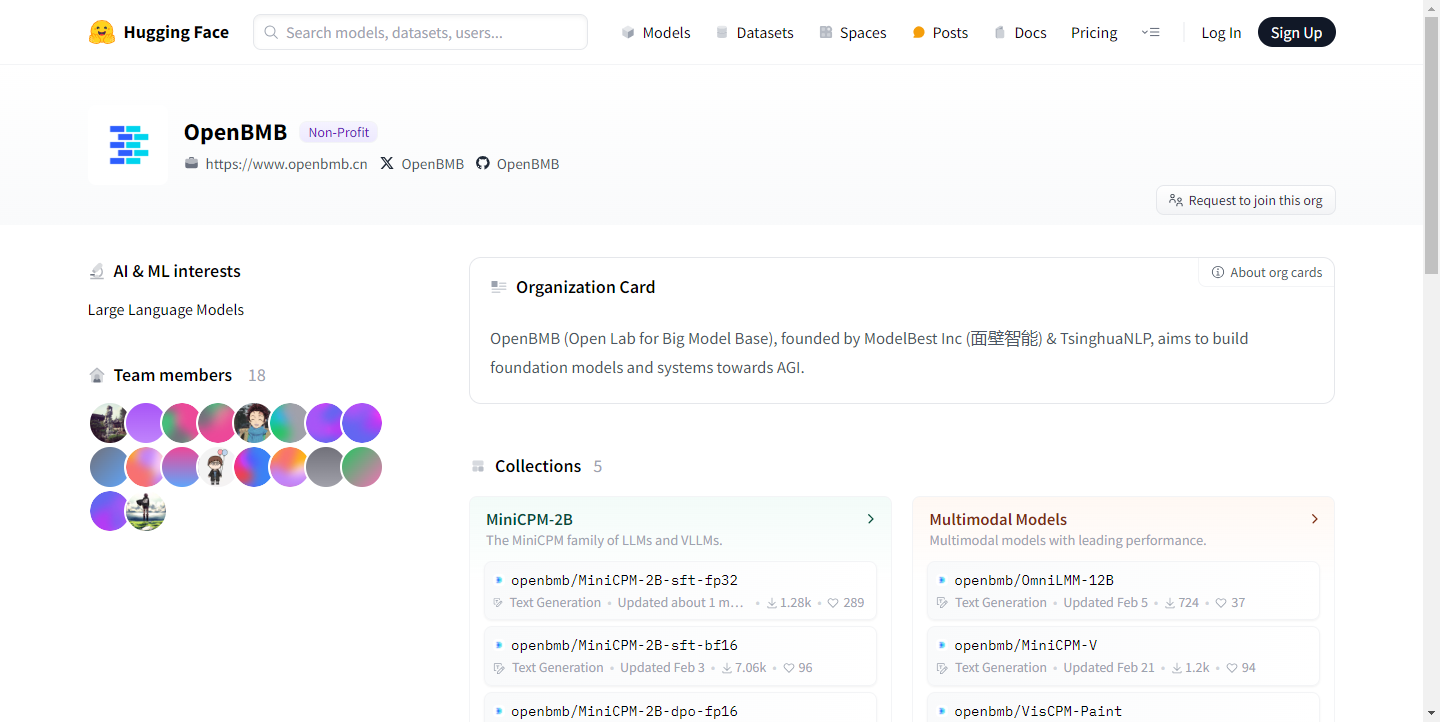Click the info icon in About org cards

click(x=1218, y=272)
